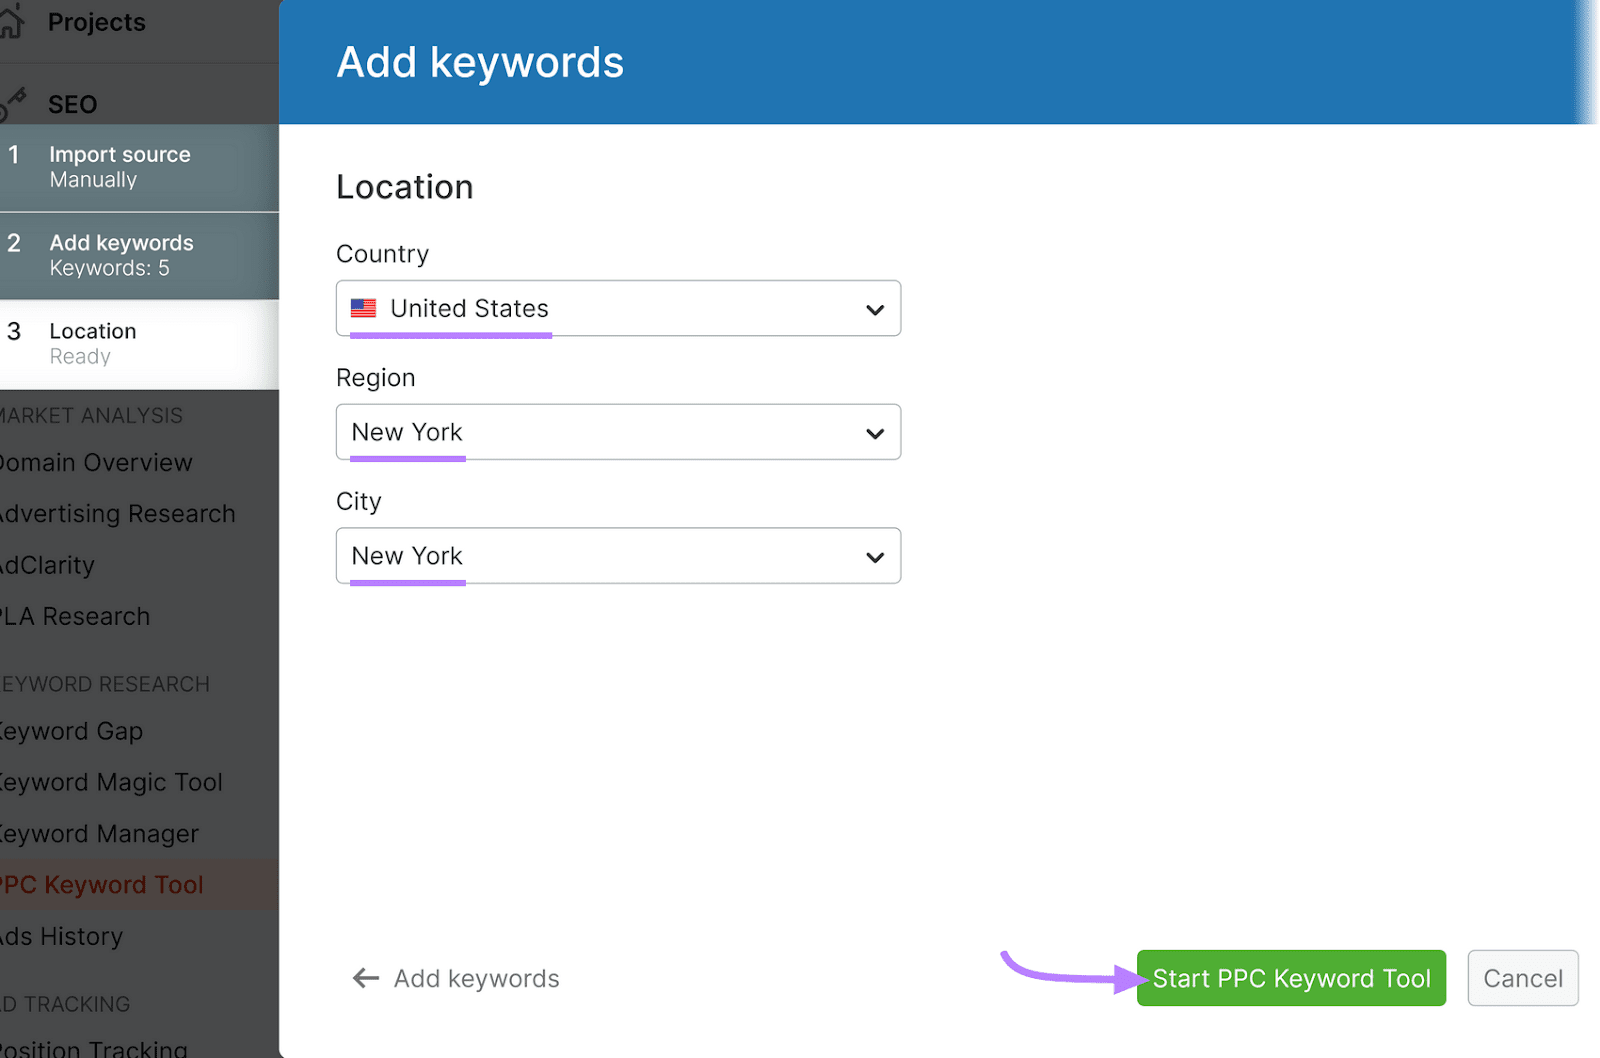Open Keyword Gap in sidebar
Image resolution: width=1600 pixels, height=1058 pixels.
71,731
